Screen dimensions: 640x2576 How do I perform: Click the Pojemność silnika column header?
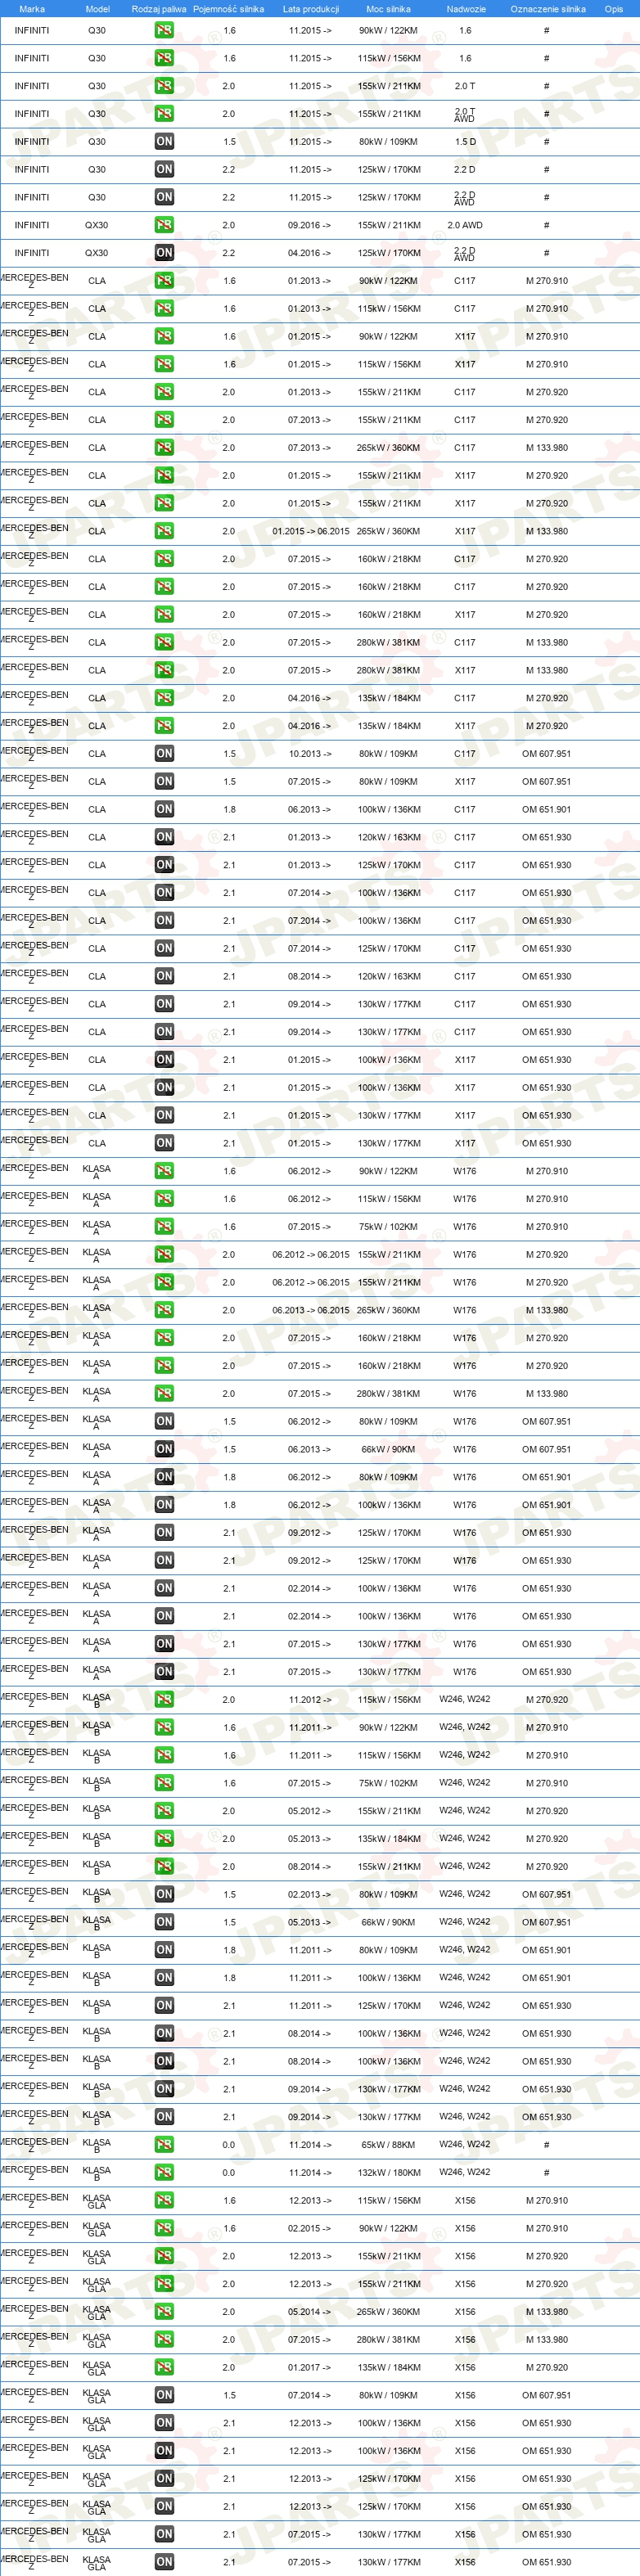click(x=229, y=9)
